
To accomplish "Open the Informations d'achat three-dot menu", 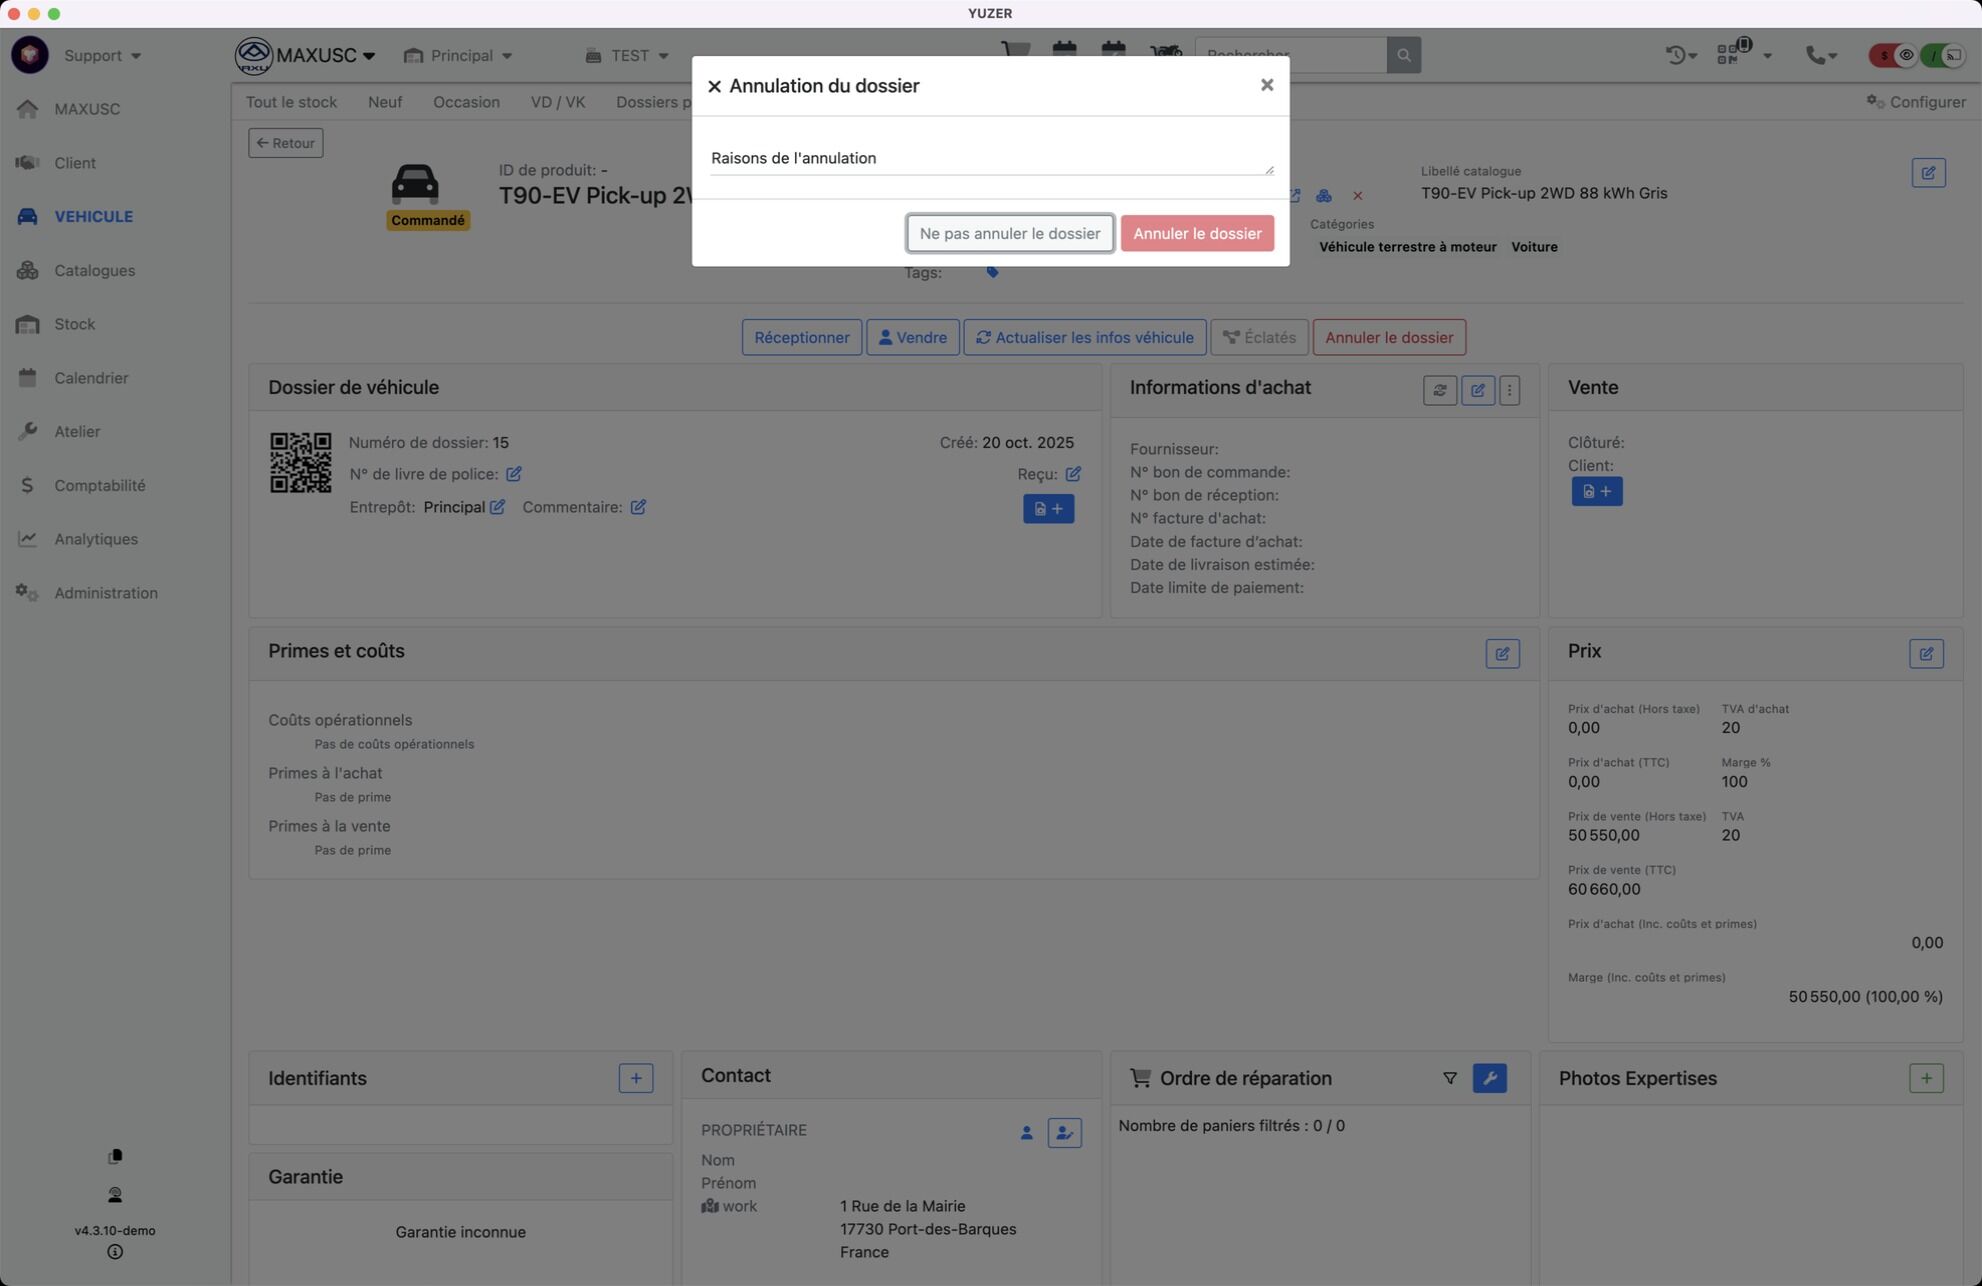I will click(1509, 390).
